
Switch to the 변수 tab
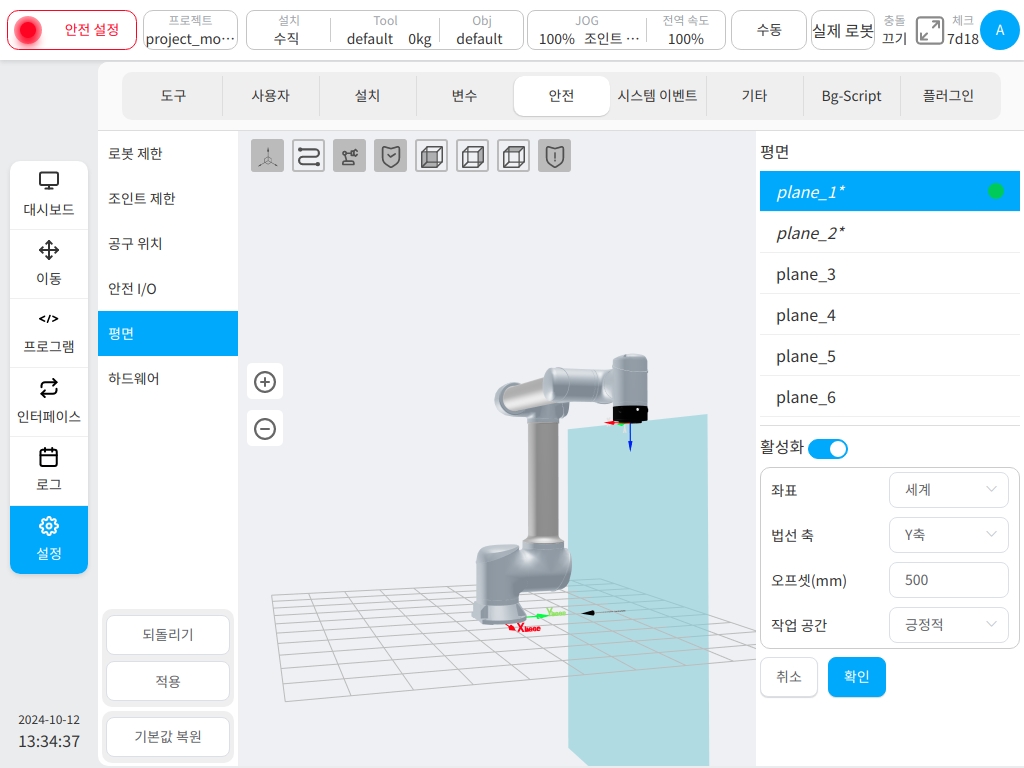click(x=464, y=96)
